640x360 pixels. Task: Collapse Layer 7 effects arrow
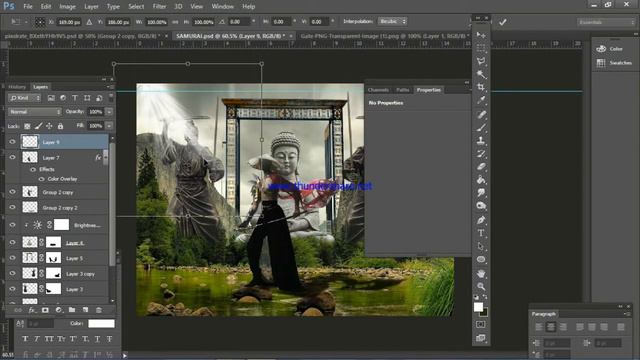(x=105, y=157)
